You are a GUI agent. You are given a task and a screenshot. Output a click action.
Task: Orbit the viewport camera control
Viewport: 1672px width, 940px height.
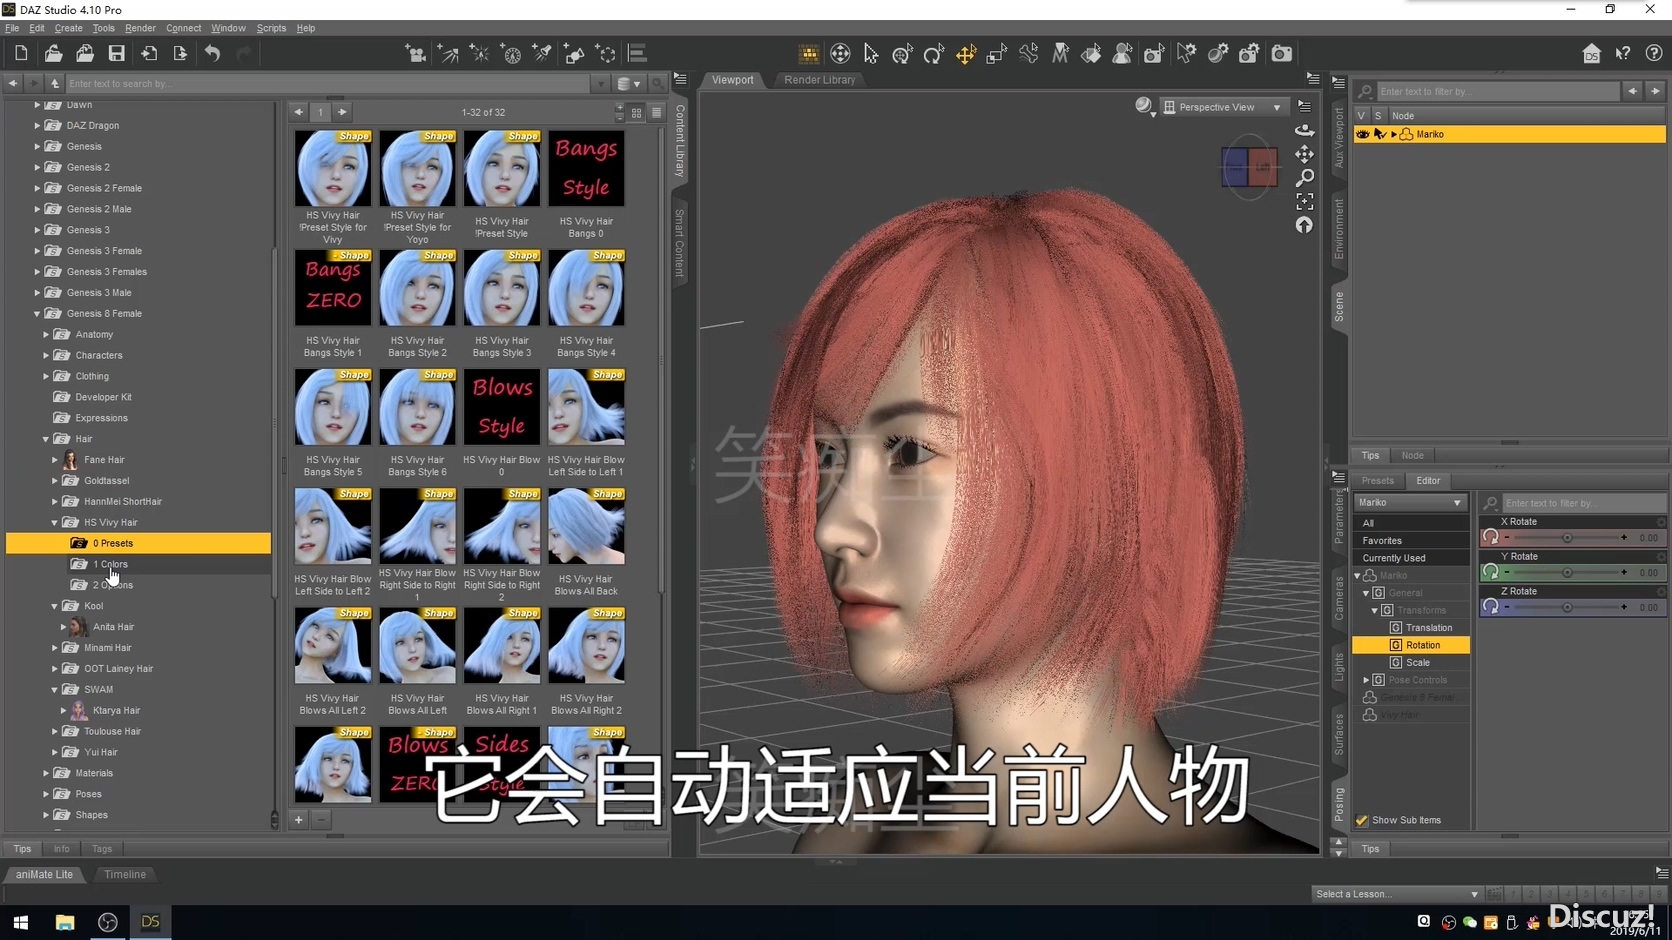click(x=1305, y=130)
